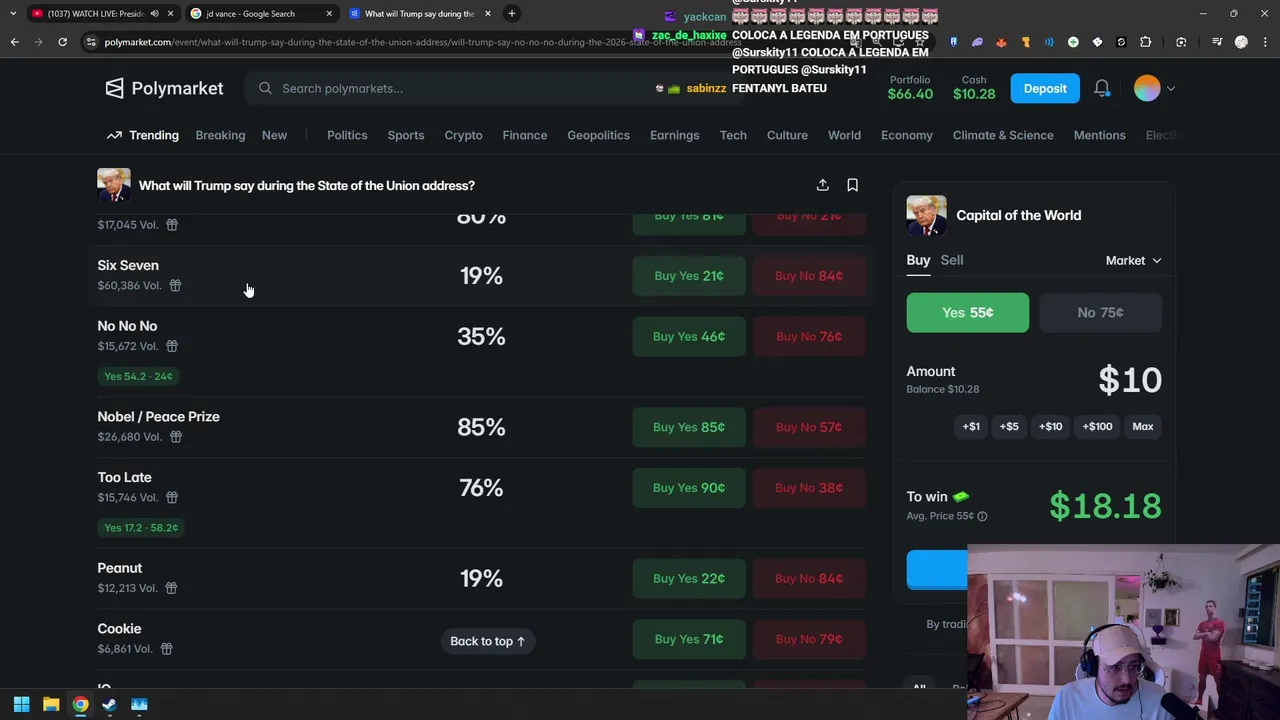
Task: Buy Yes 85¢ on Nobel / Peace Prize
Action: [x=689, y=427]
